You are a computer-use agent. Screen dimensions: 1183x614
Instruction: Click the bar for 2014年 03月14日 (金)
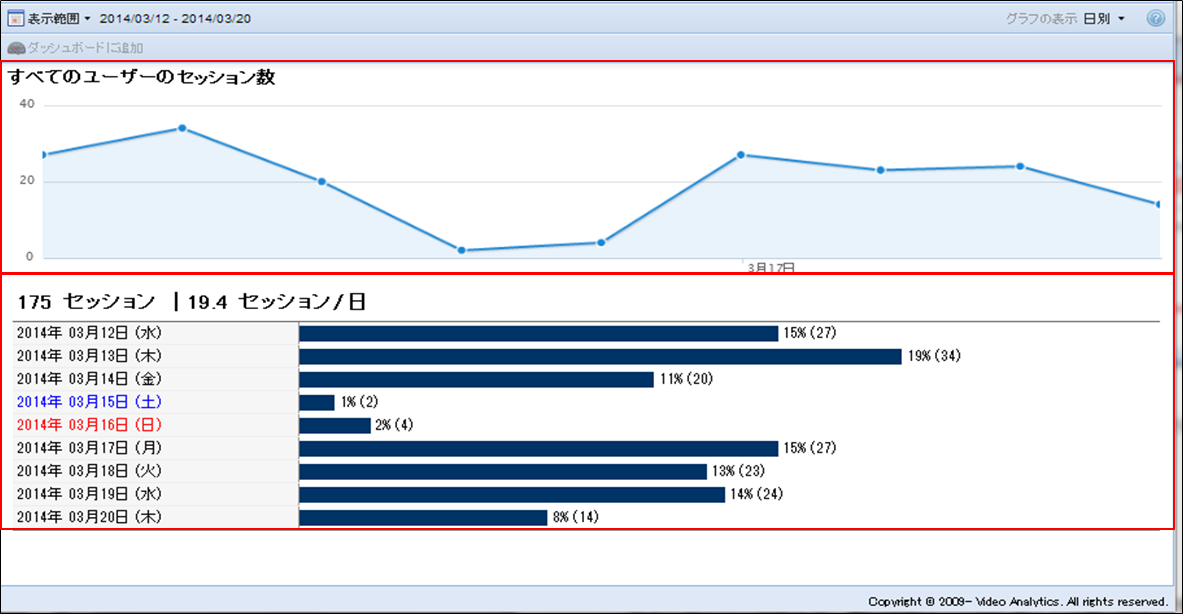pos(476,379)
